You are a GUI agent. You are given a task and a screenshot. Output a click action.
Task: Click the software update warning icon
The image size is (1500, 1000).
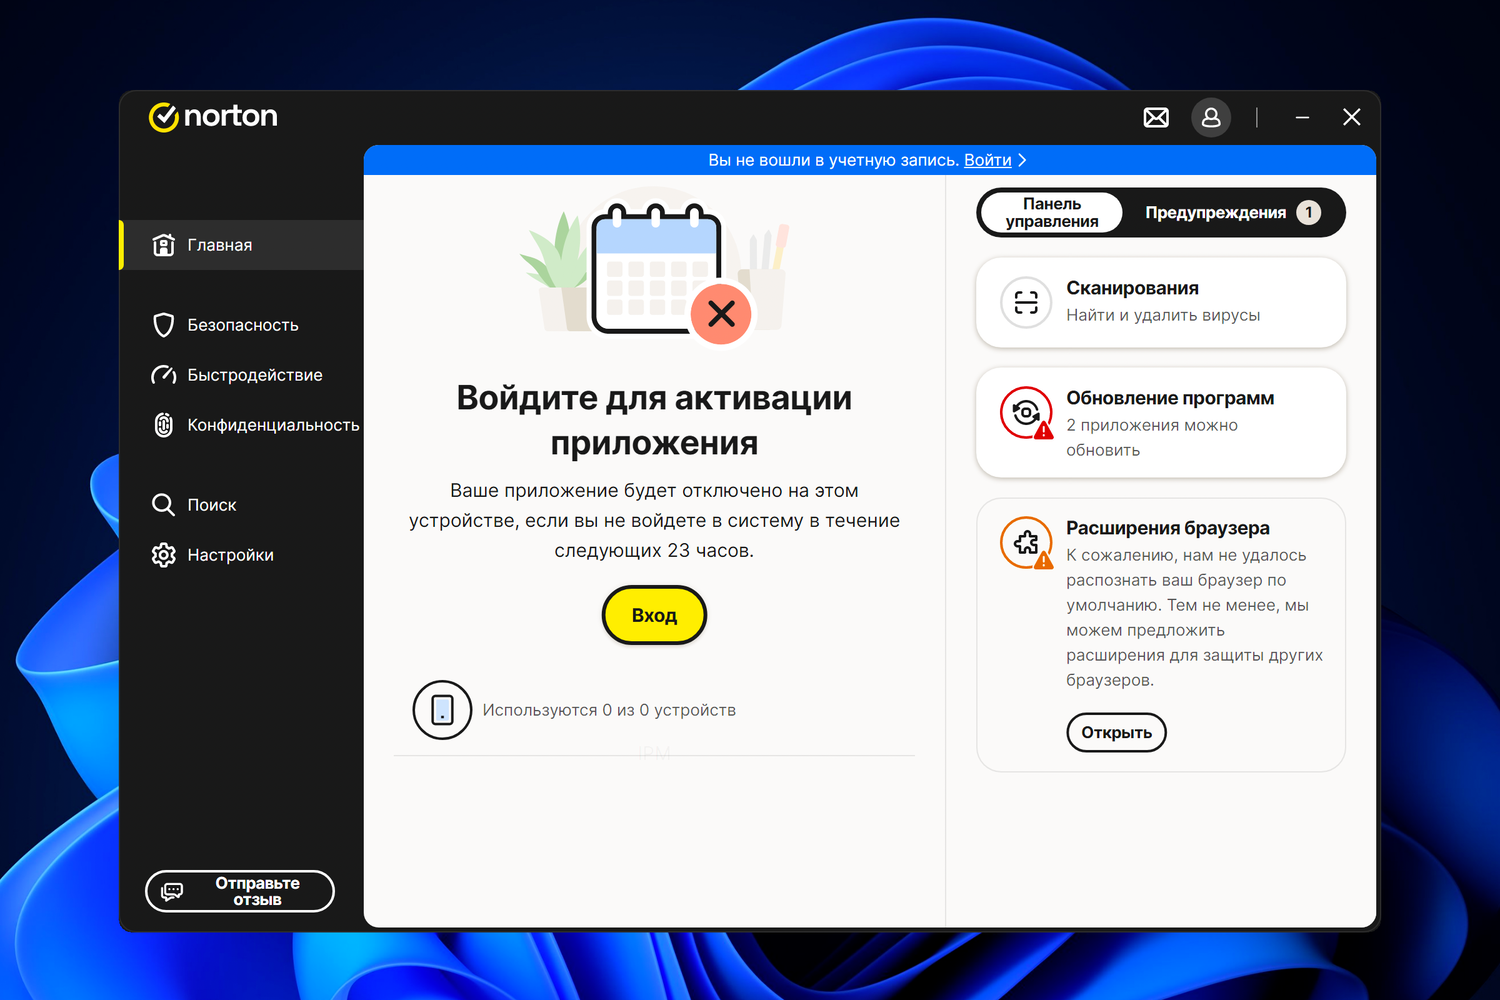(1026, 412)
